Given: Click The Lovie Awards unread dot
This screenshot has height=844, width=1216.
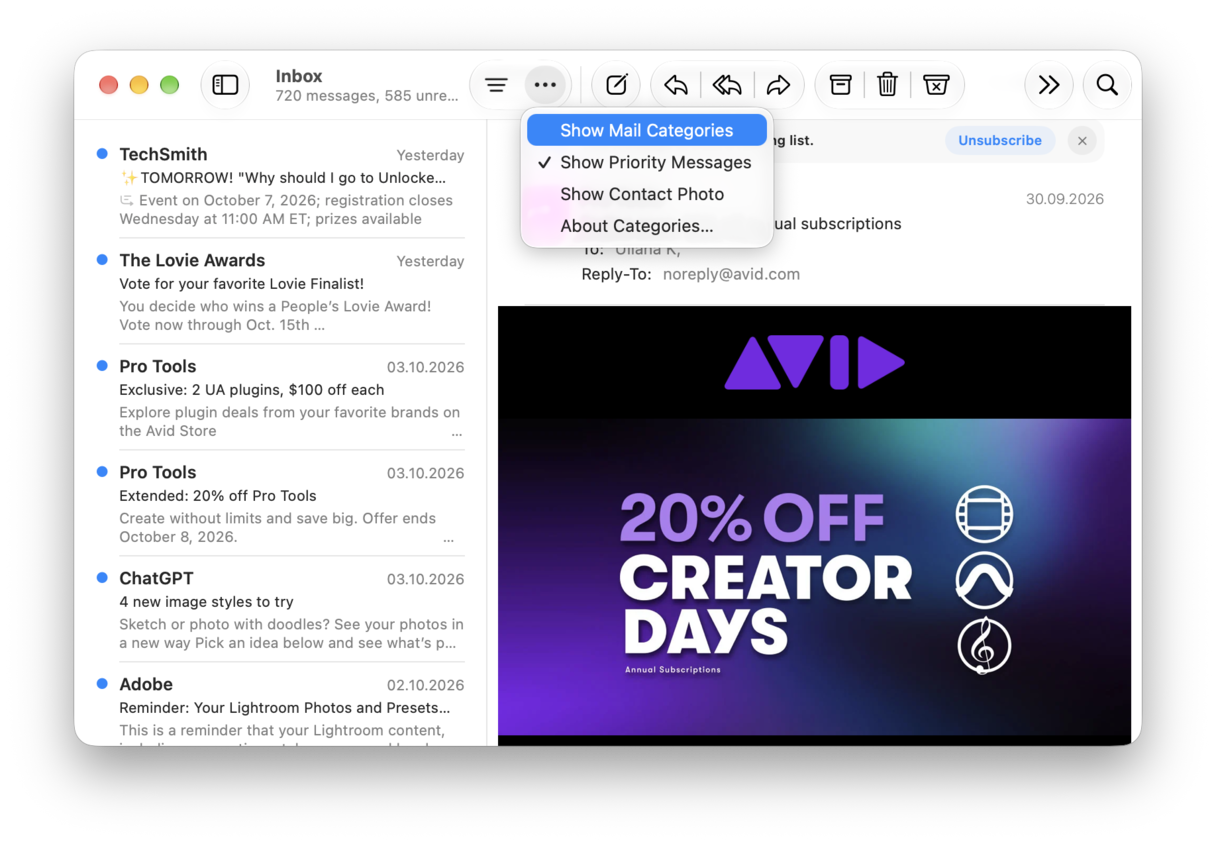Looking at the screenshot, I should (x=102, y=260).
